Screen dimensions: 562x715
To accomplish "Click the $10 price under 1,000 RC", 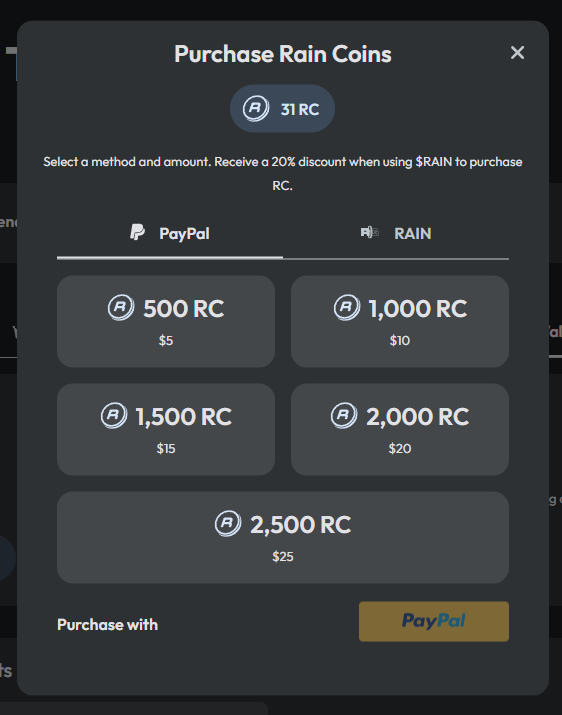I will coord(400,341).
